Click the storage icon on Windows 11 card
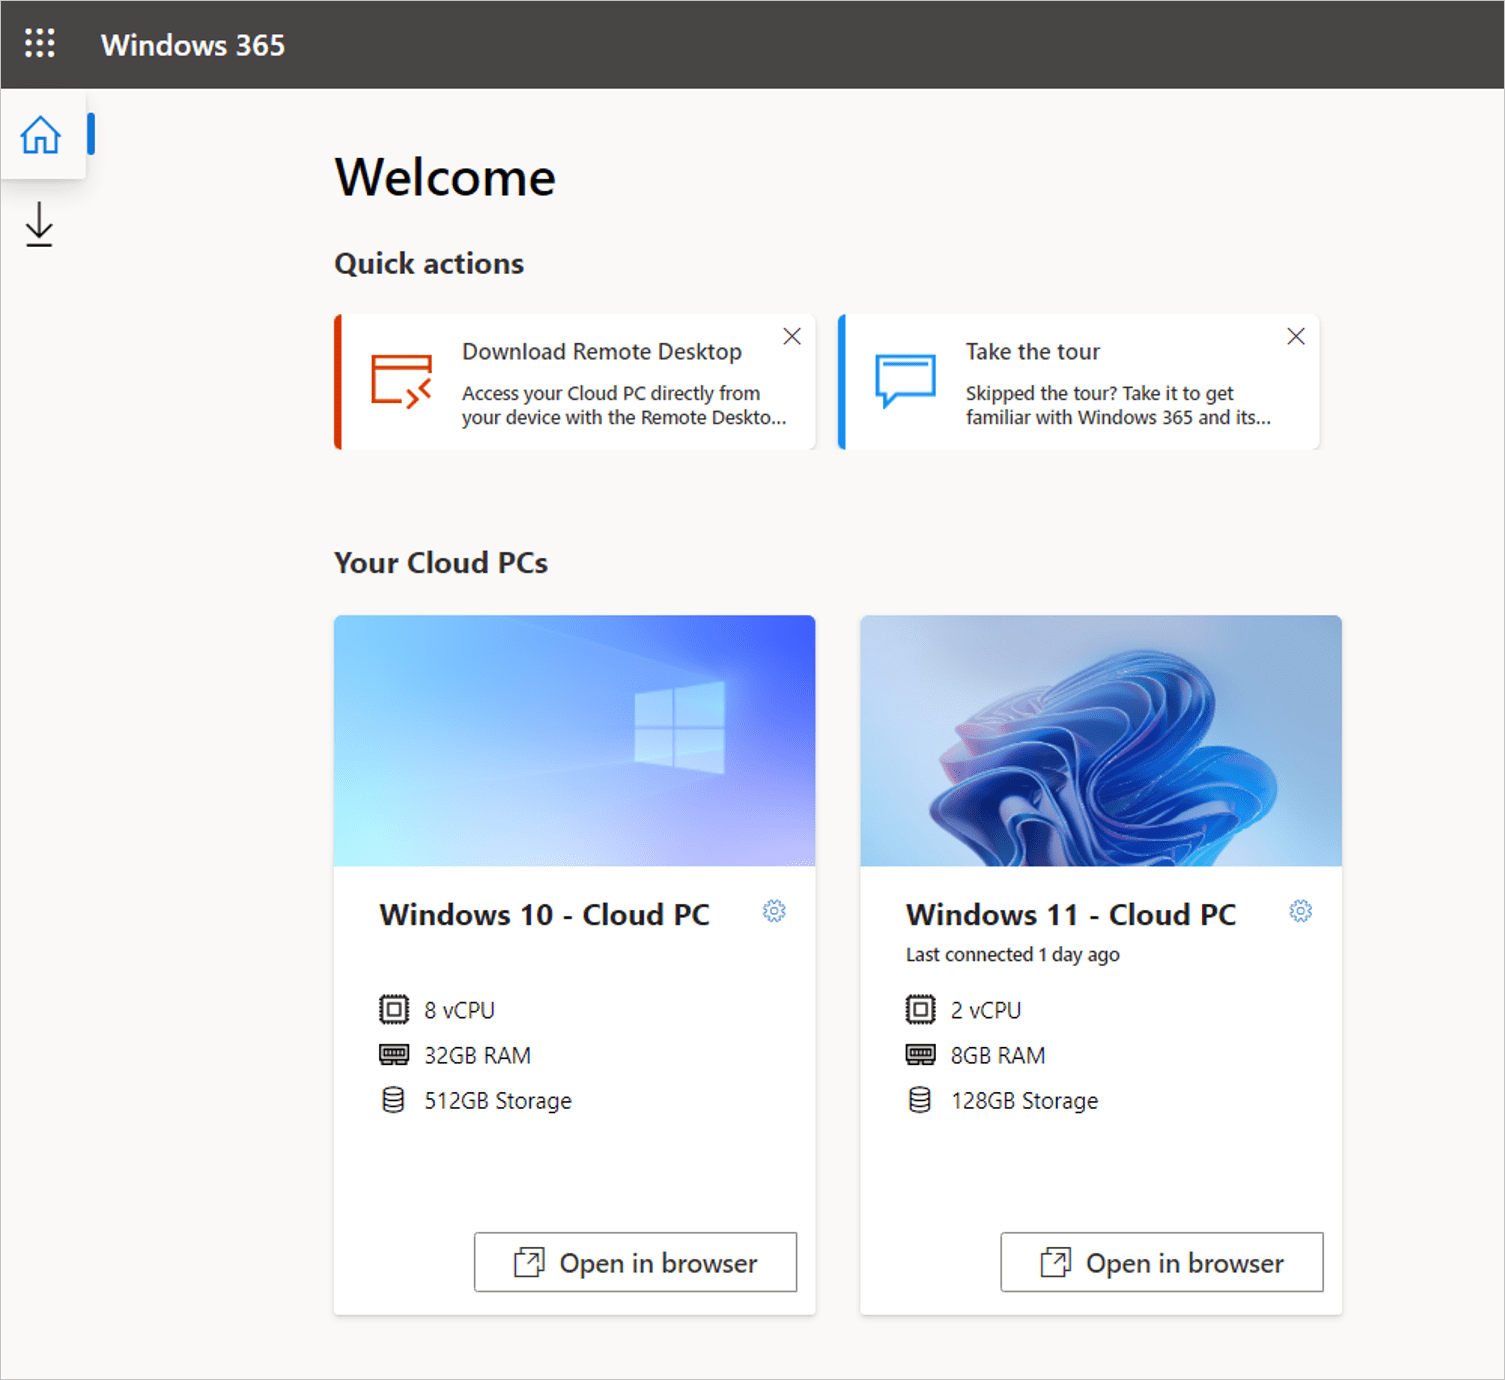Image resolution: width=1505 pixels, height=1380 pixels. coord(920,1100)
